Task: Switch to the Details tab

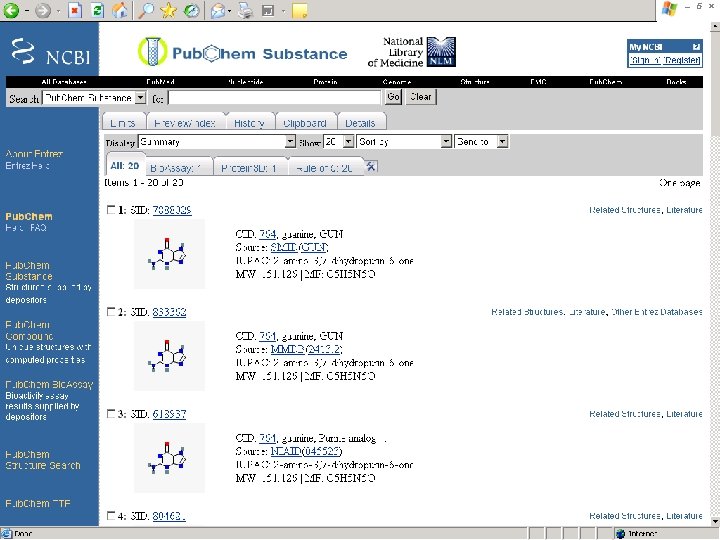Action: click(360, 123)
